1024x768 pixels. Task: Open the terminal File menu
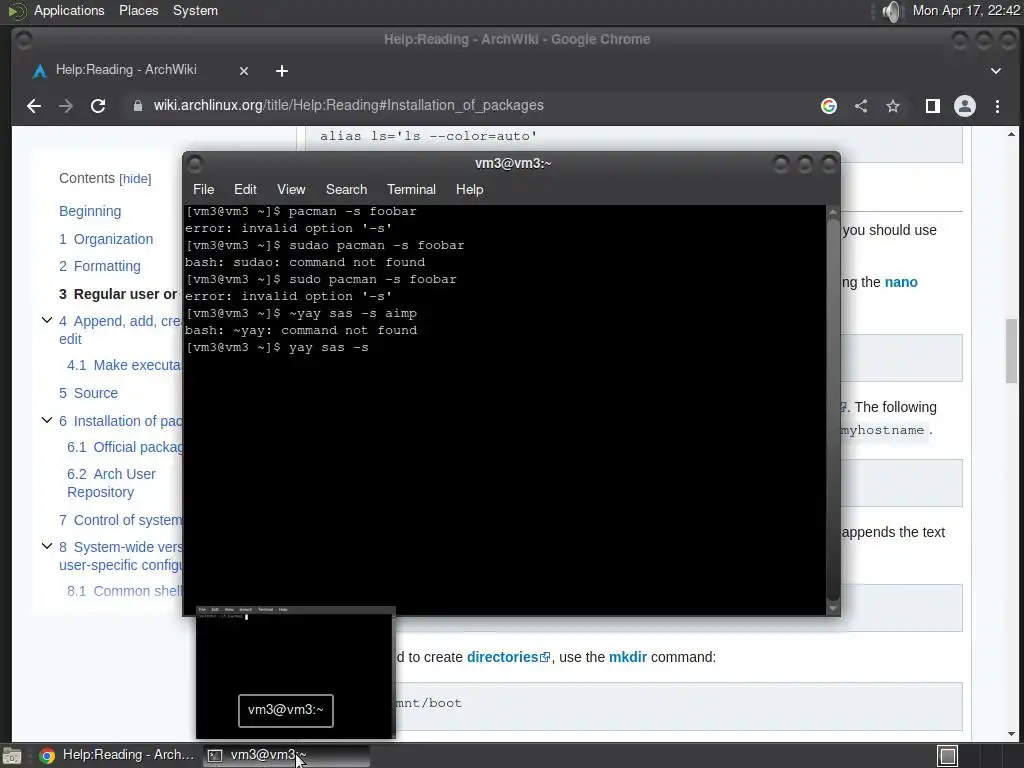click(x=203, y=189)
